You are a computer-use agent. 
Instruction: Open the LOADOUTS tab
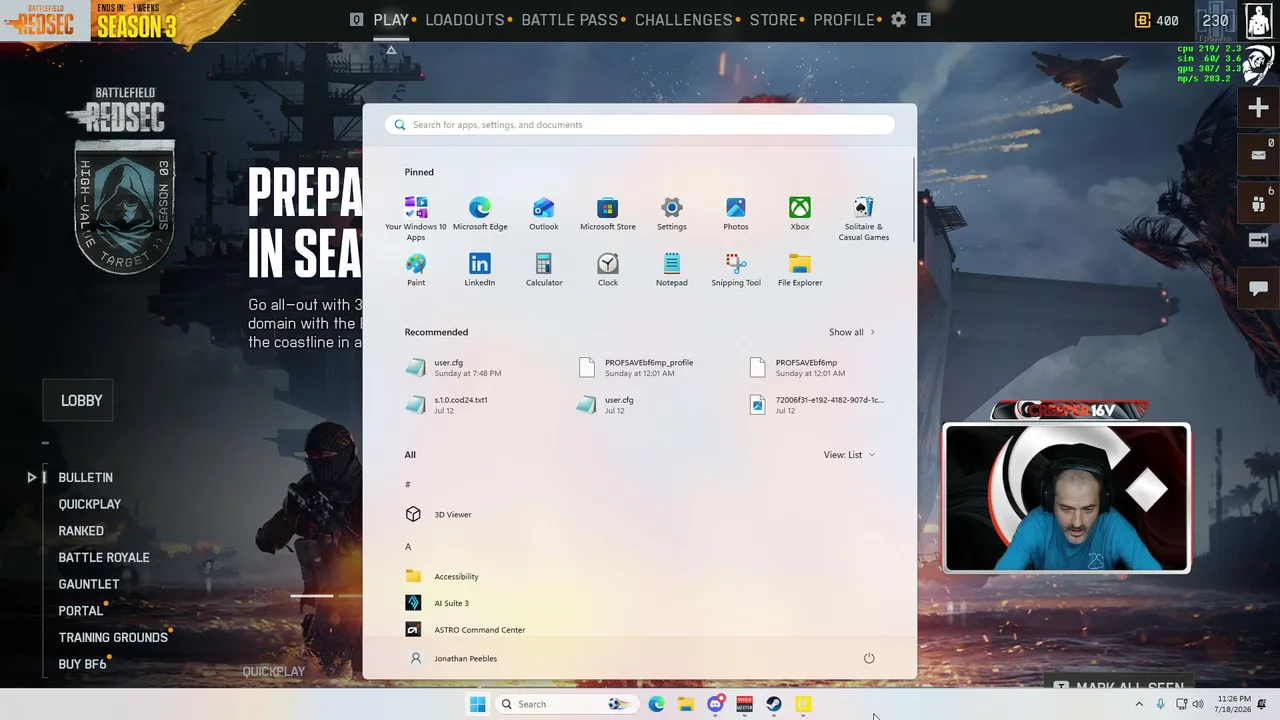pos(465,20)
